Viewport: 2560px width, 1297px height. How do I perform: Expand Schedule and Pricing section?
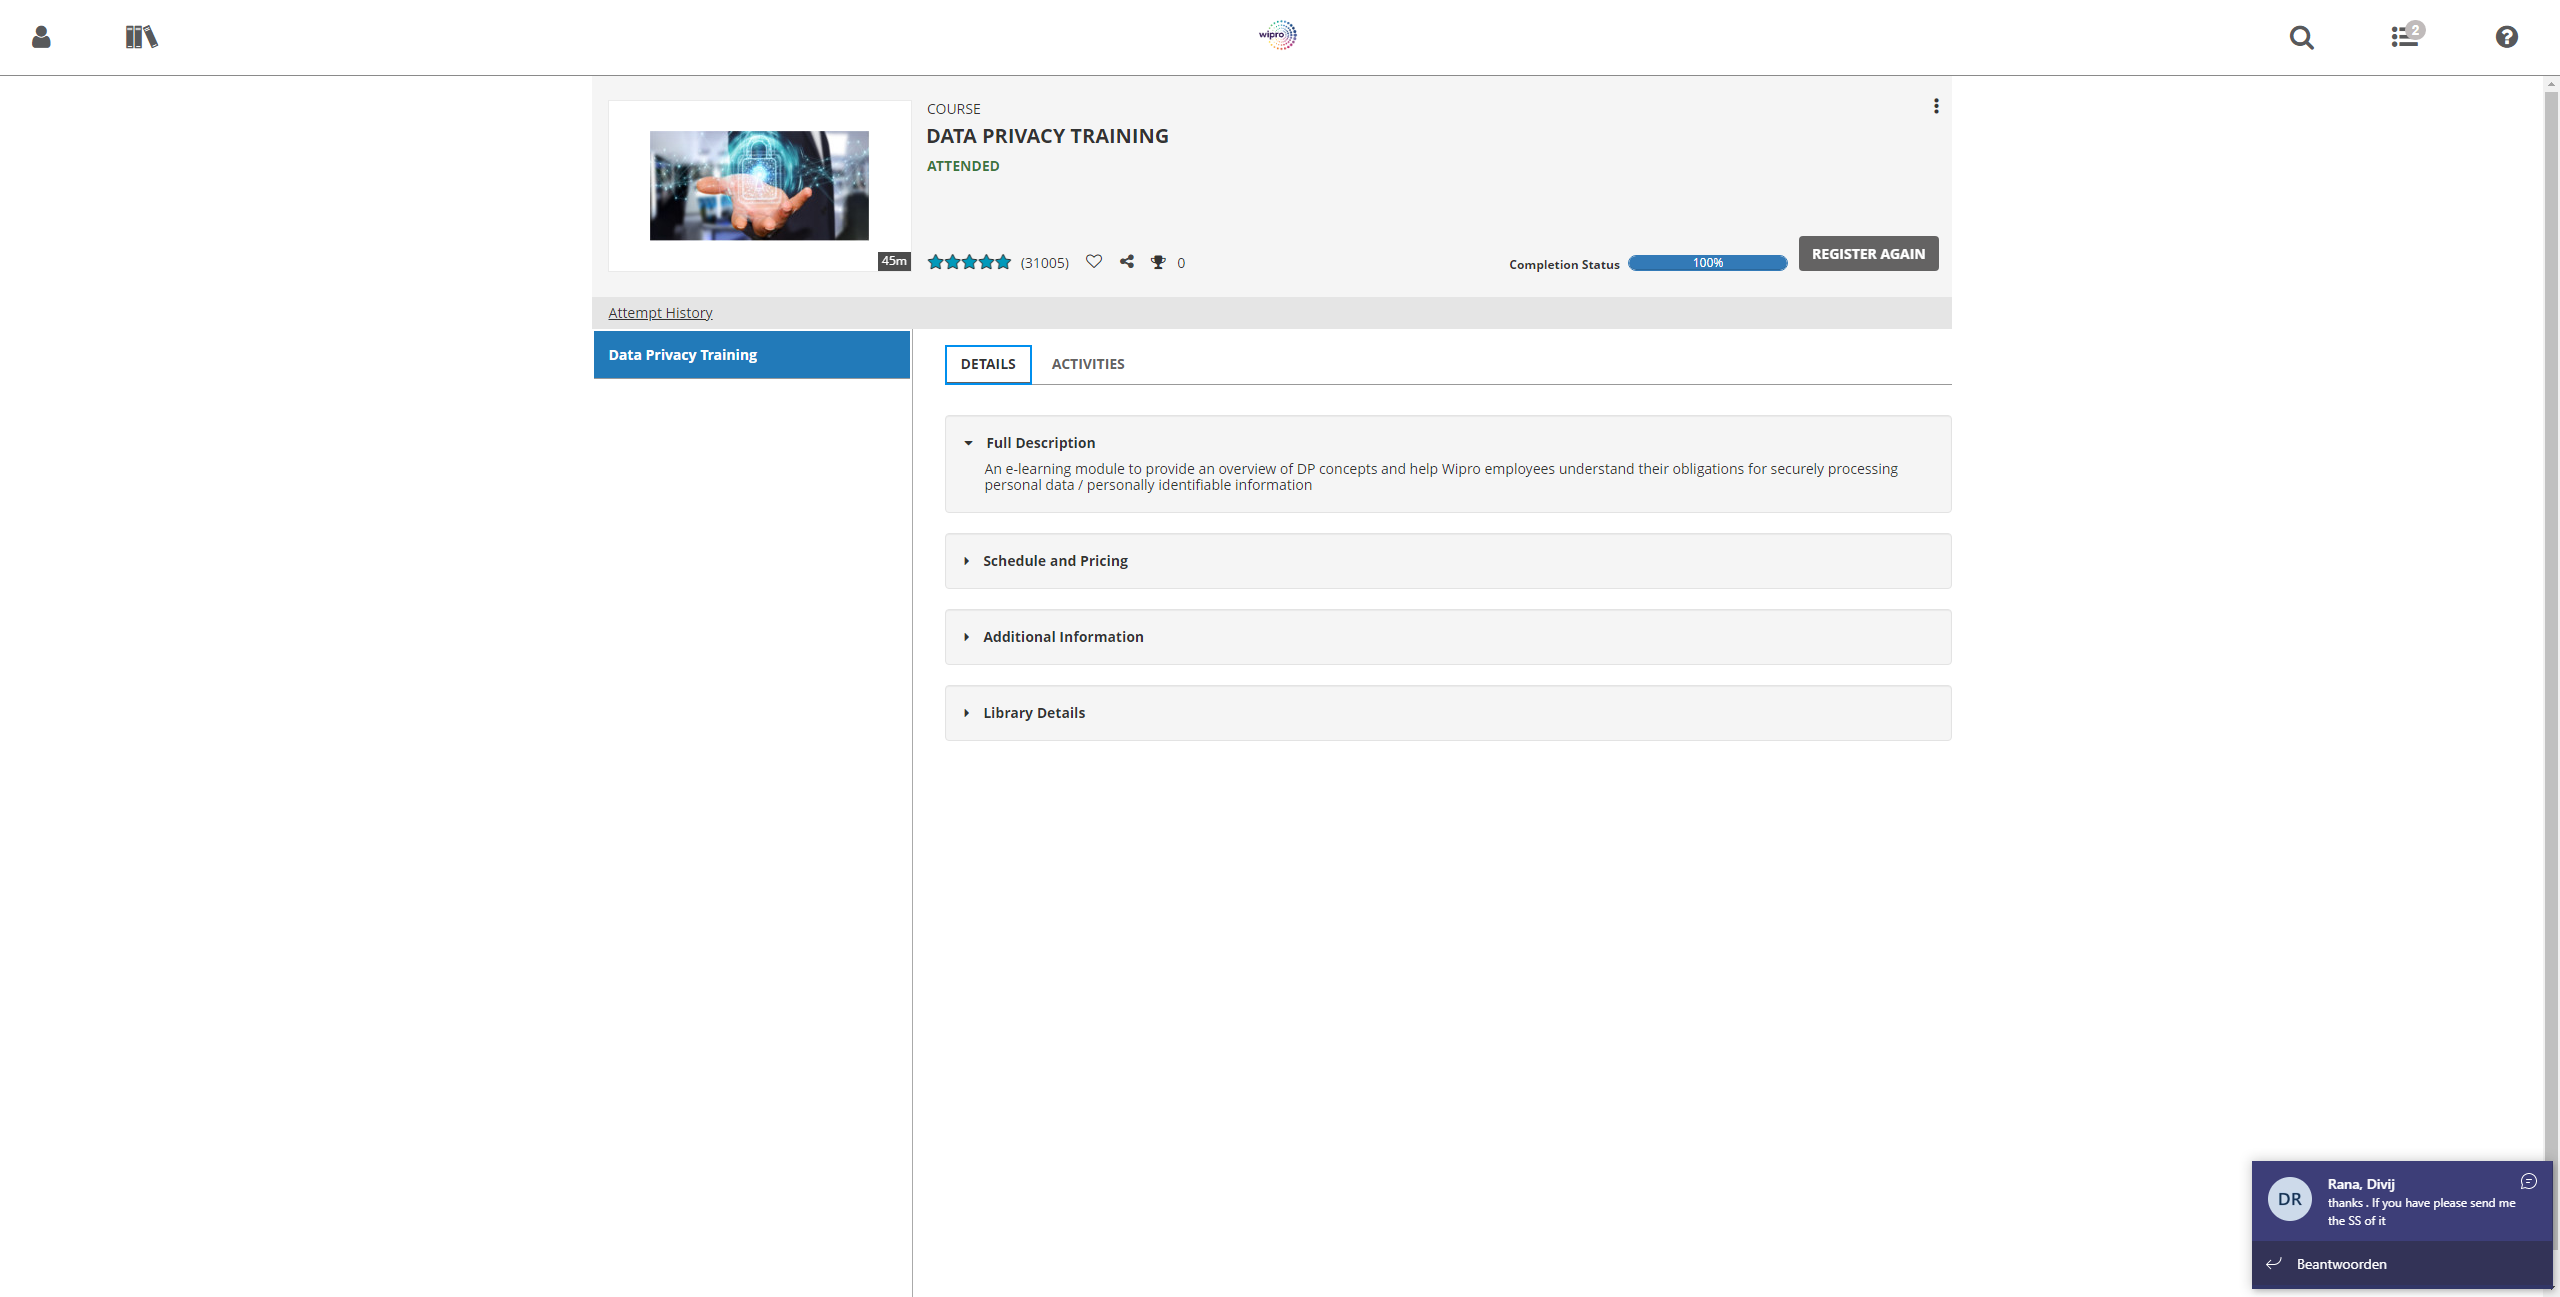pos(1055,561)
